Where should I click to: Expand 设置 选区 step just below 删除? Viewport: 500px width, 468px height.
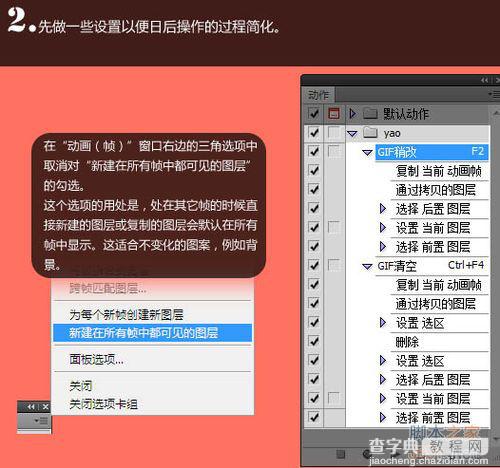coord(383,360)
